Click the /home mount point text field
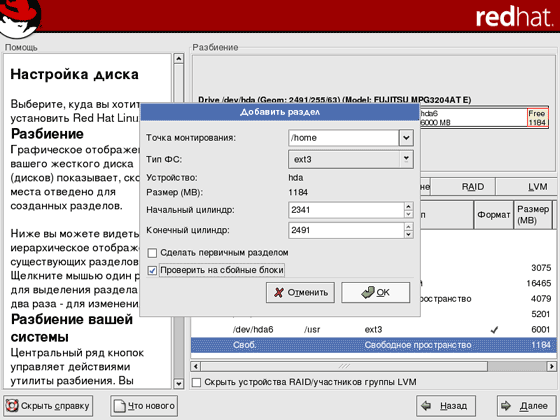The width and height of the screenshot is (560, 420). tap(344, 138)
